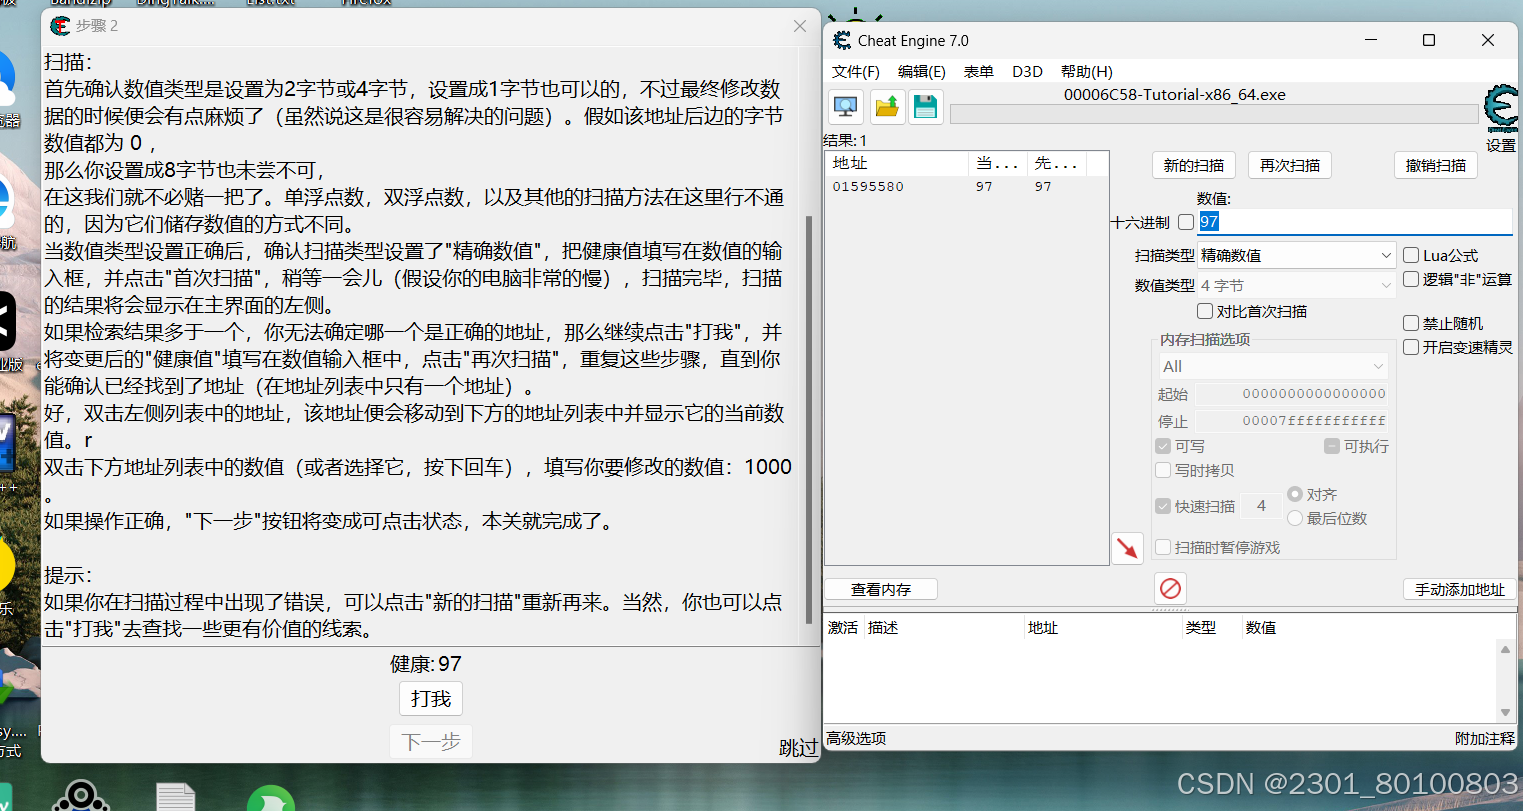Open the Help menu
This screenshot has width=1523, height=811.
click(x=1086, y=71)
